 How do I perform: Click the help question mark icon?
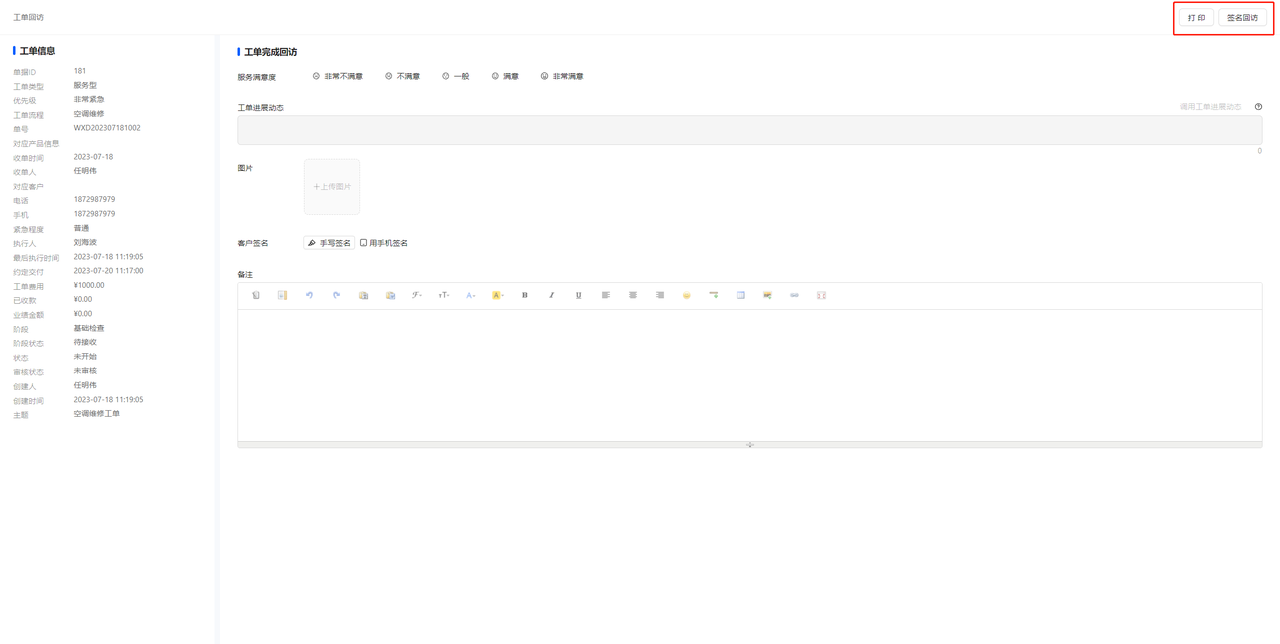click(x=1258, y=107)
